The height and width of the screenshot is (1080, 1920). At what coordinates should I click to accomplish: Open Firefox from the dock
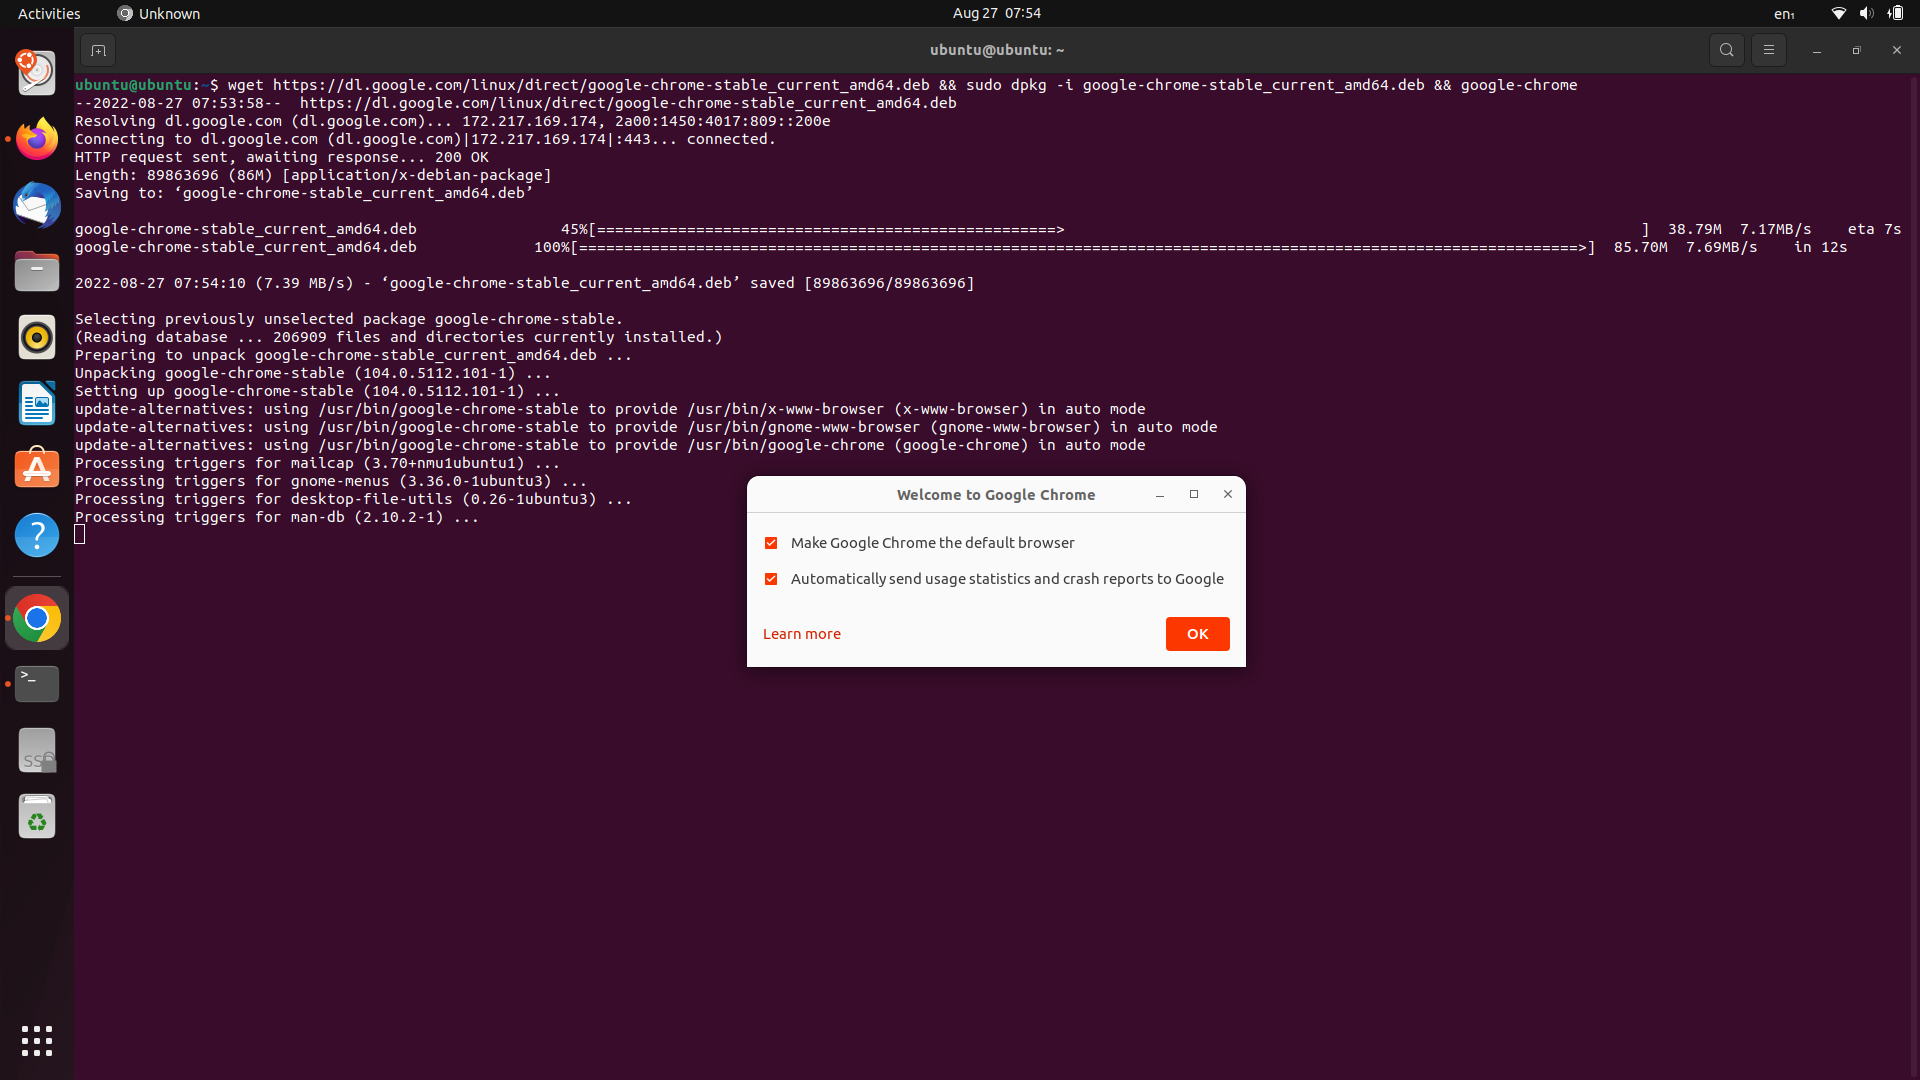[x=37, y=139]
